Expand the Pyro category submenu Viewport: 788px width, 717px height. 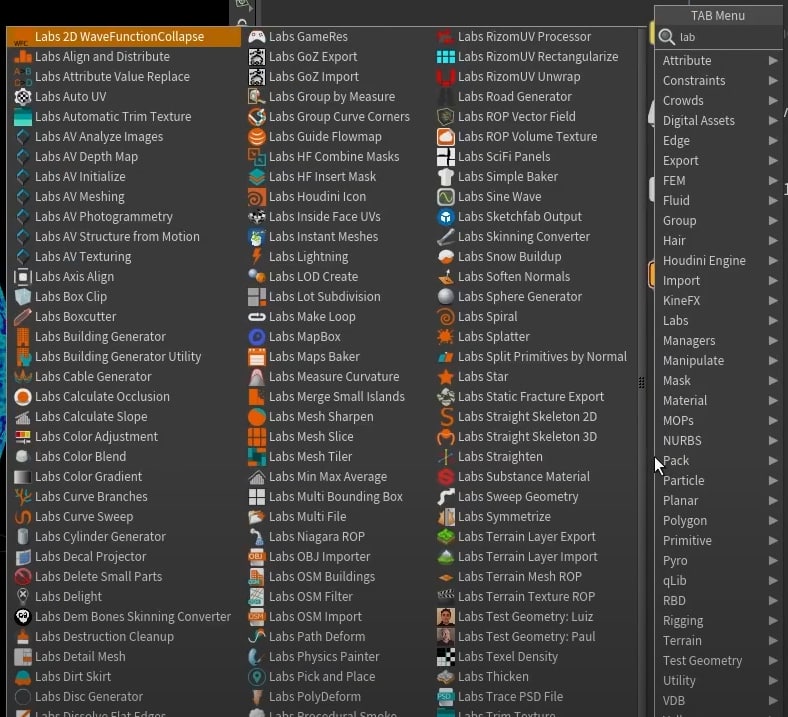tap(773, 561)
